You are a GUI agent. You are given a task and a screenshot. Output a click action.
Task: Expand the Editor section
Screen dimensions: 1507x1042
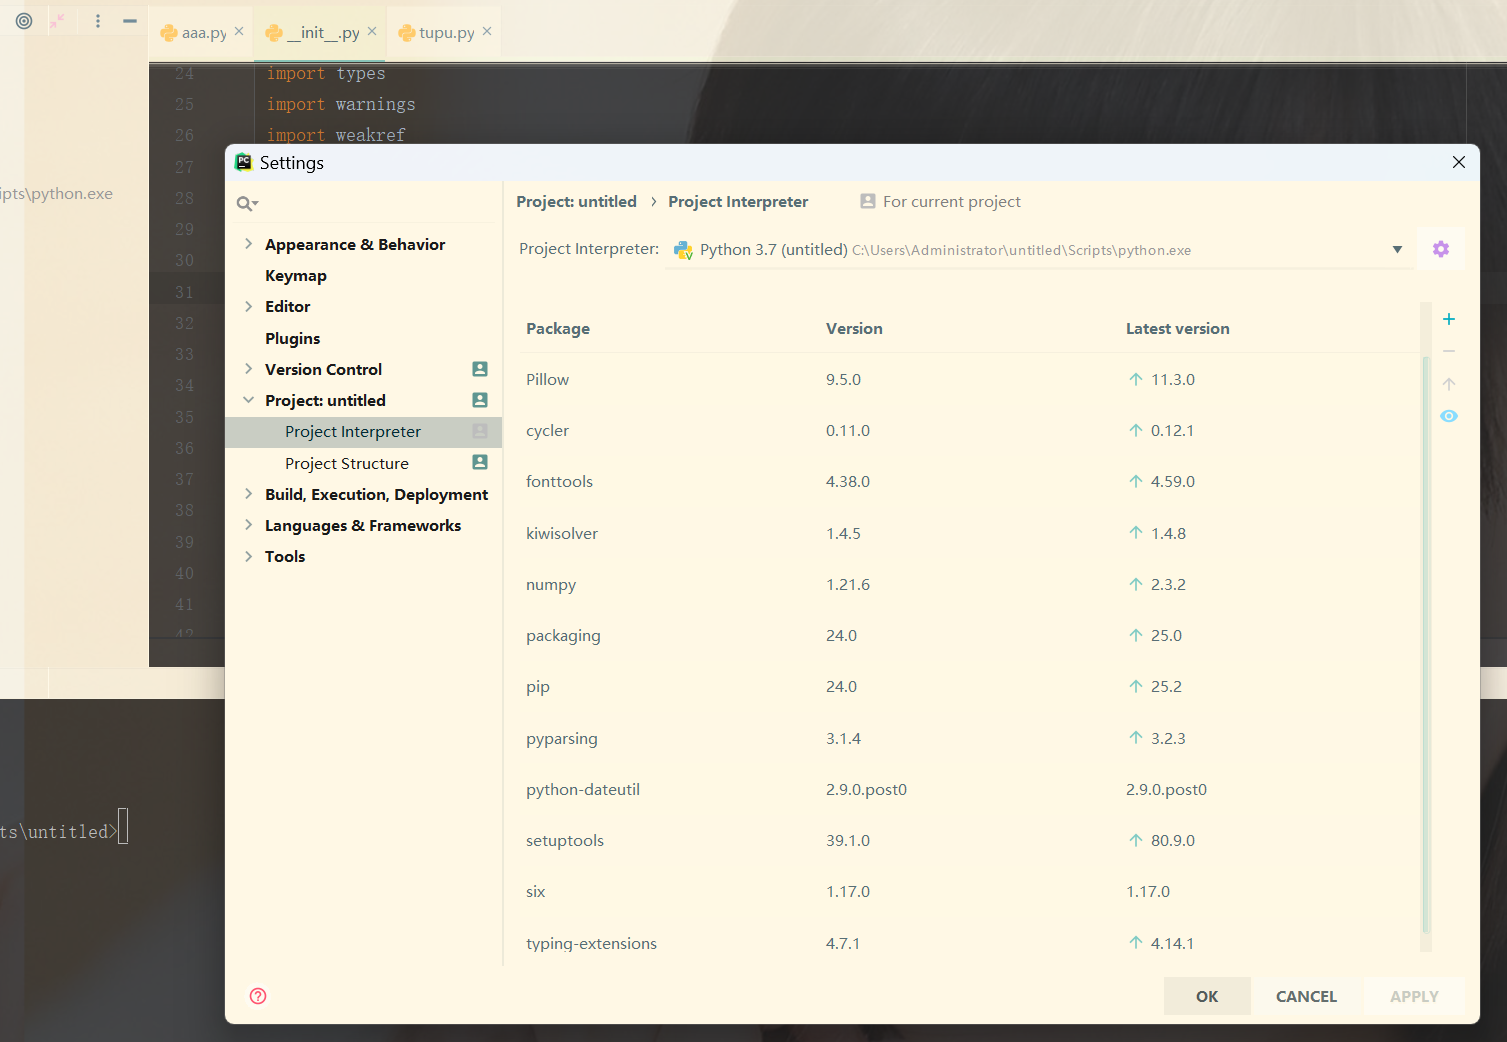coord(248,306)
